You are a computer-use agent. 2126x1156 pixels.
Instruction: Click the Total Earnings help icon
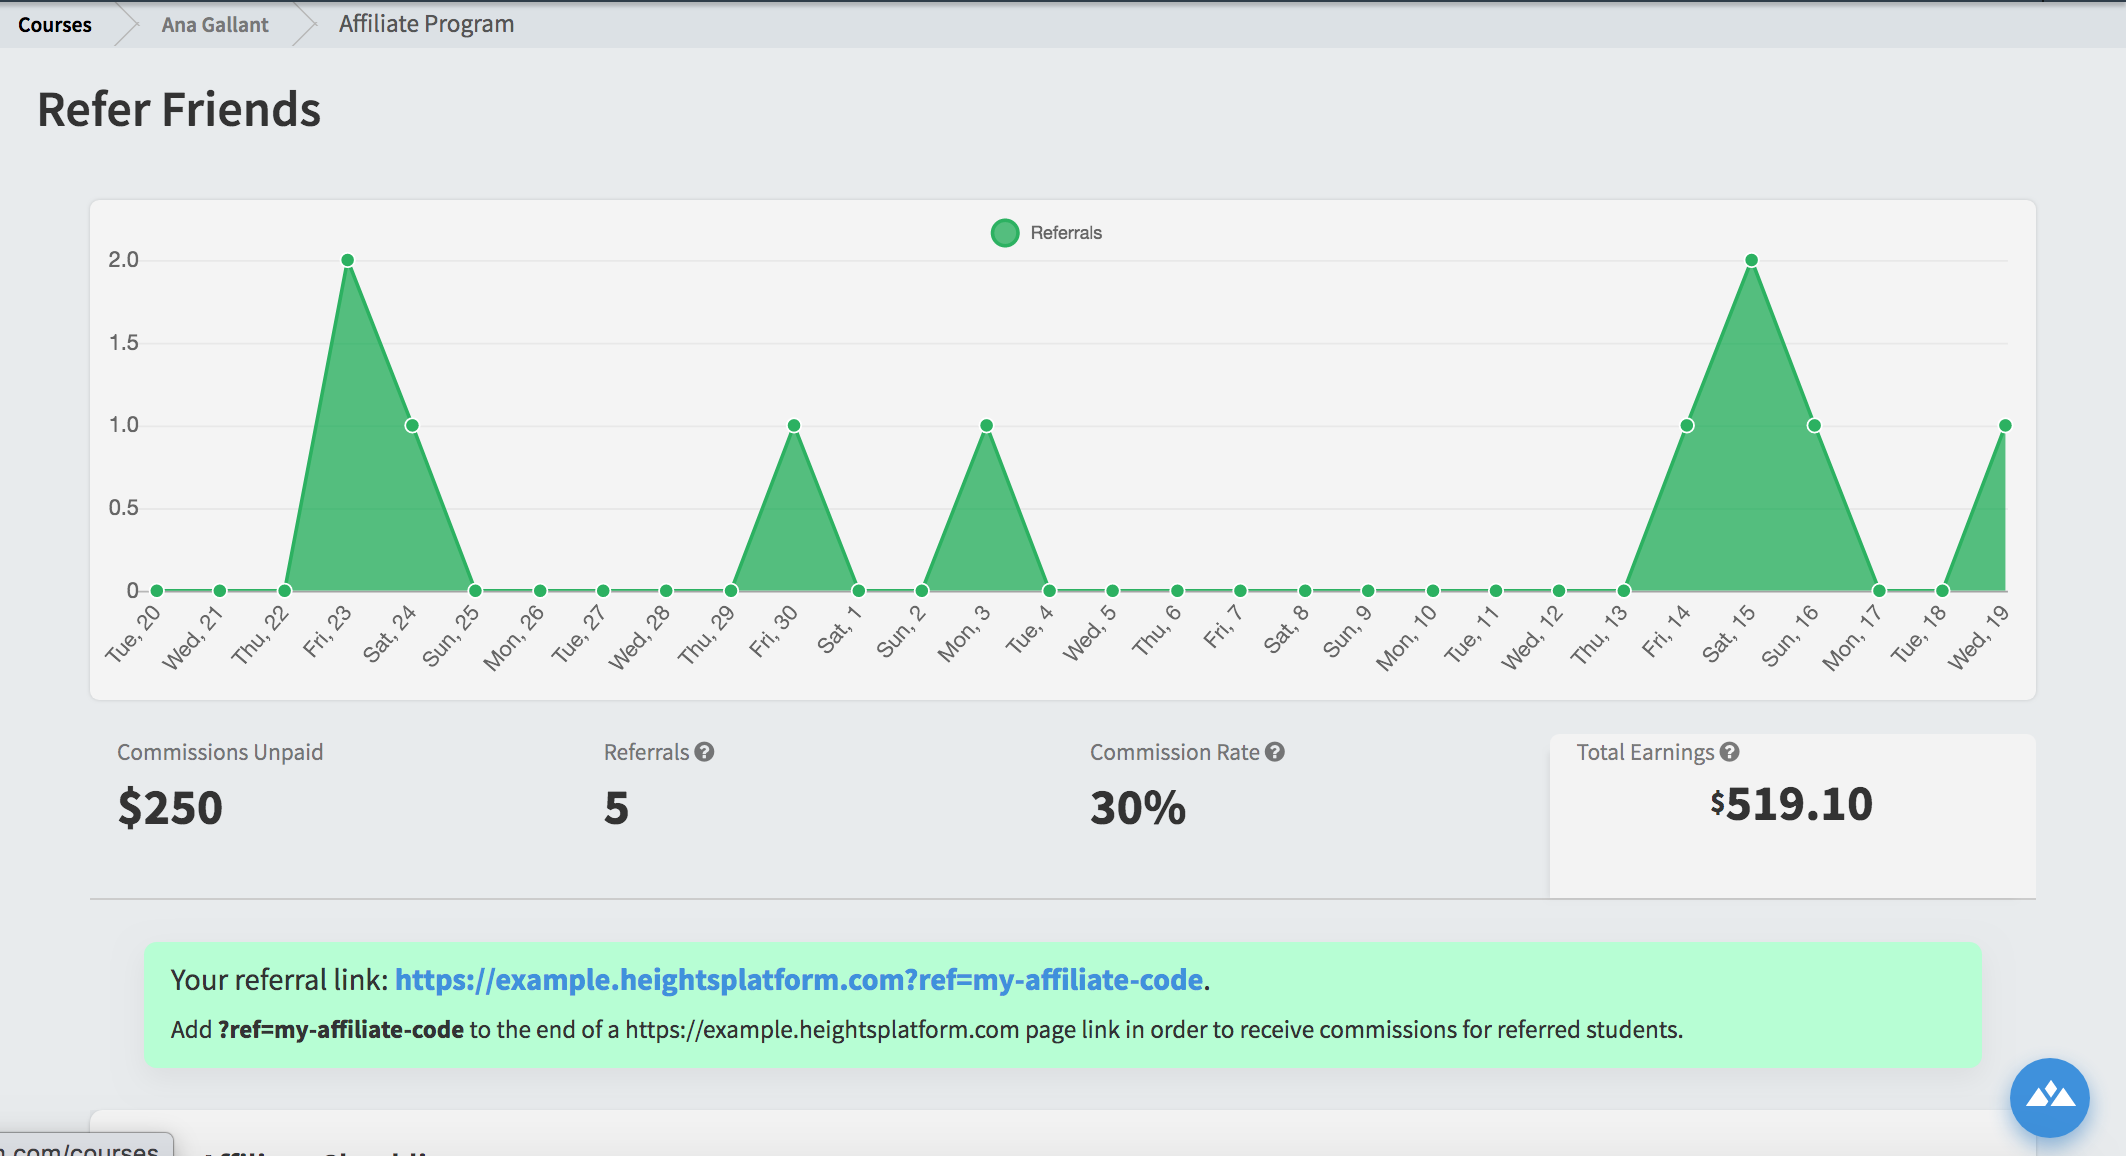pos(1729,752)
